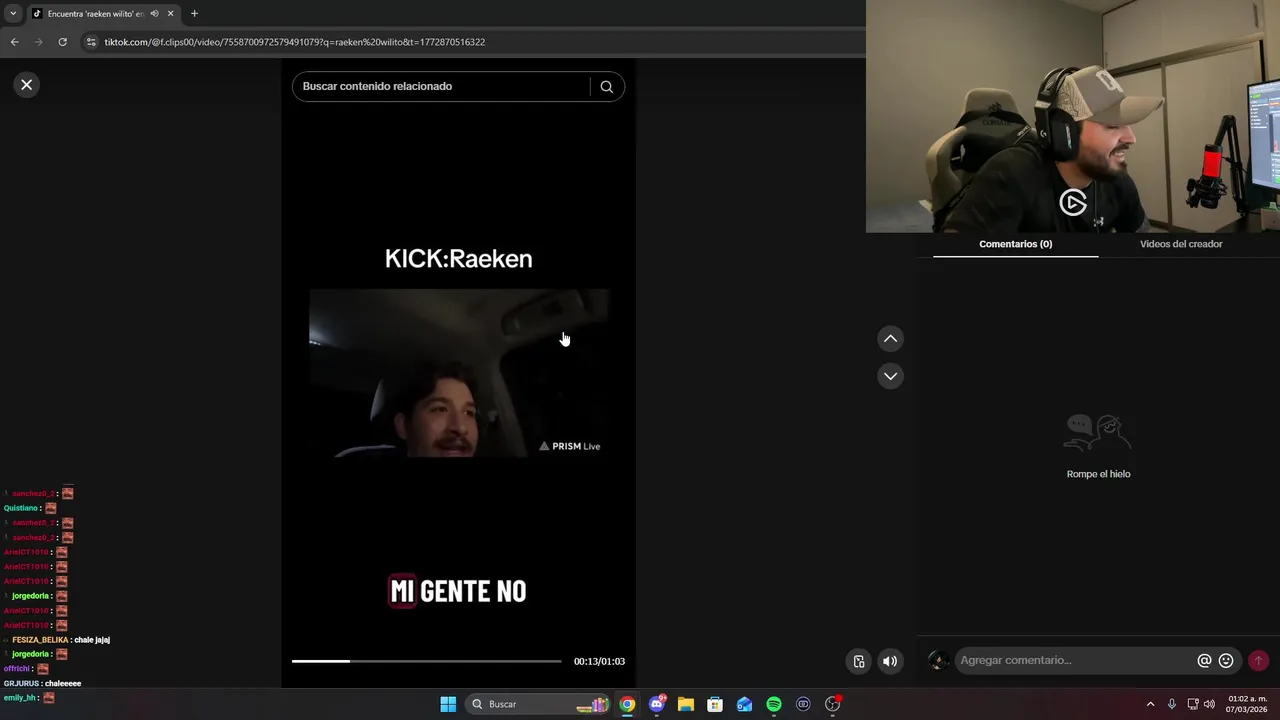1280x720 pixels.
Task: Click the 'emily_hh' chat username
Action: [x=20, y=698]
